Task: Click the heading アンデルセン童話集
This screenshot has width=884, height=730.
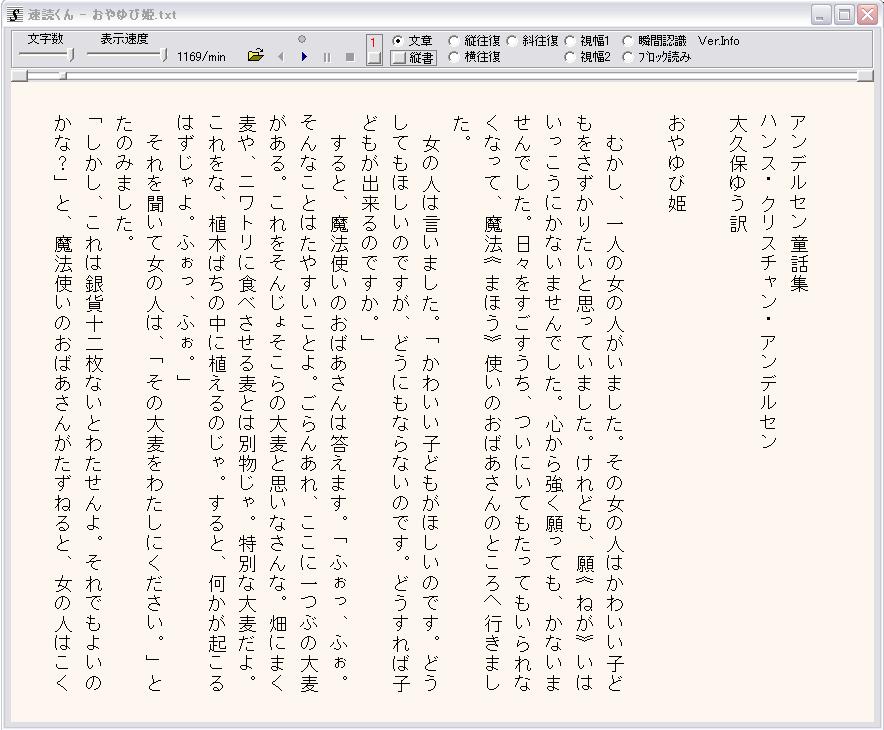Action: point(798,203)
